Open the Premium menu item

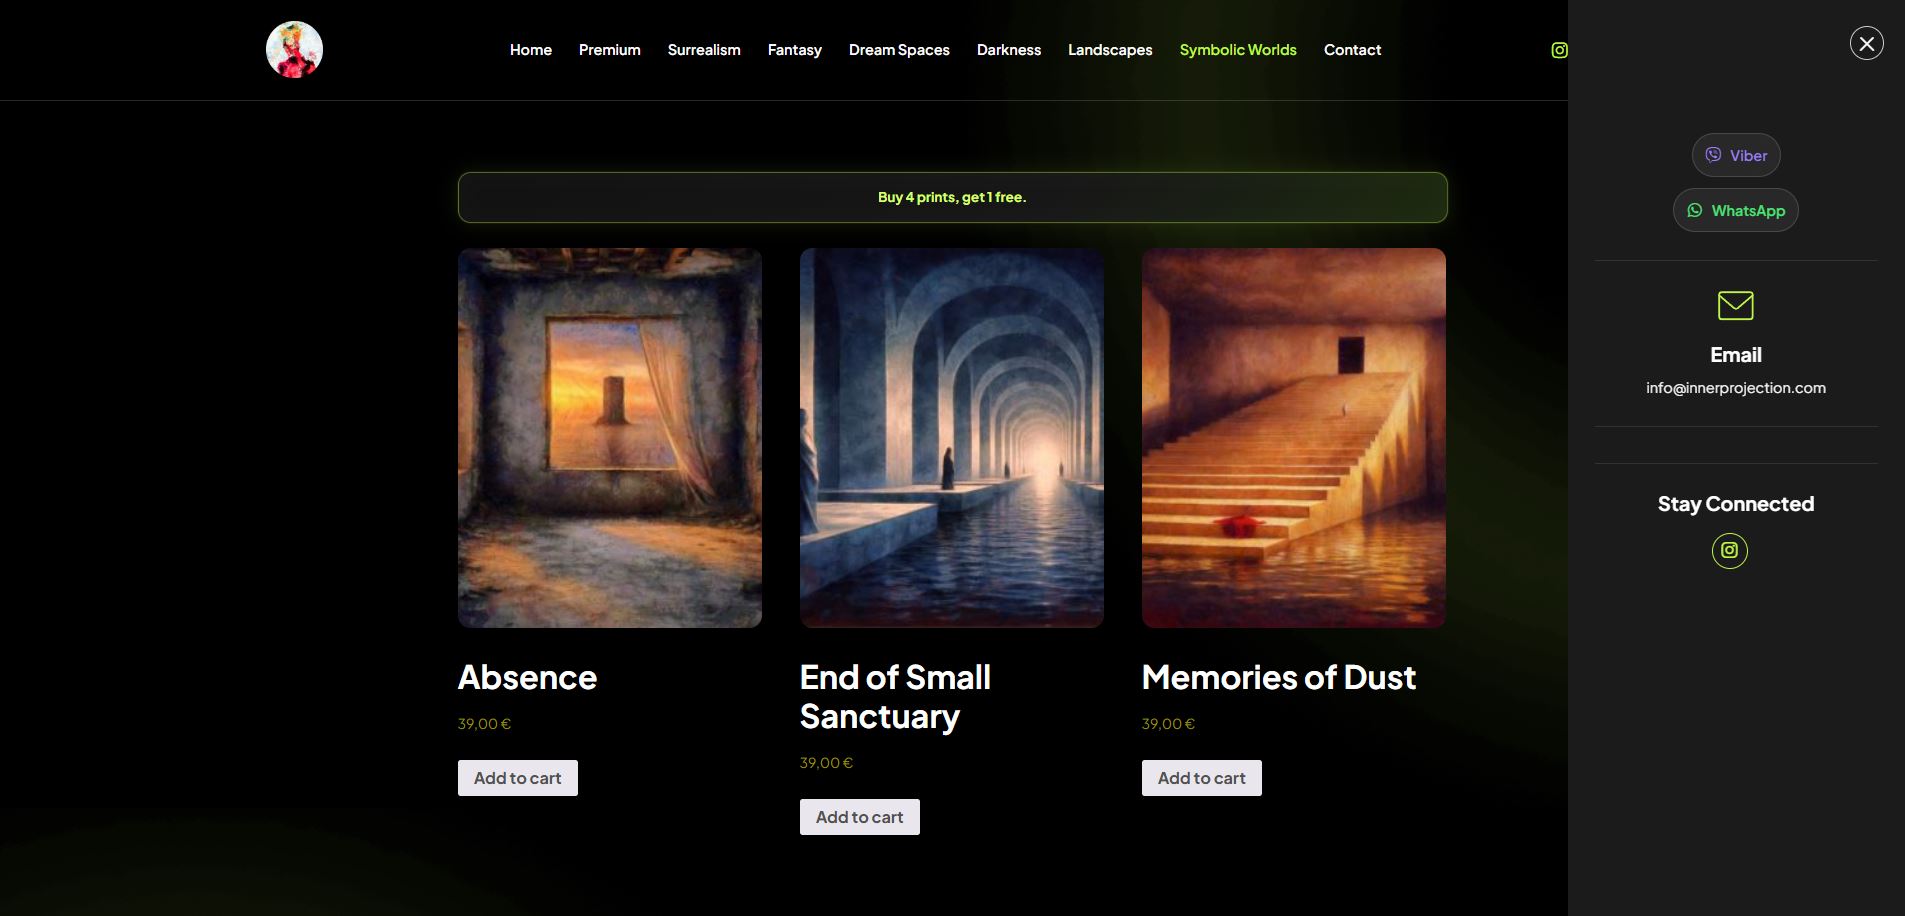[x=609, y=50]
